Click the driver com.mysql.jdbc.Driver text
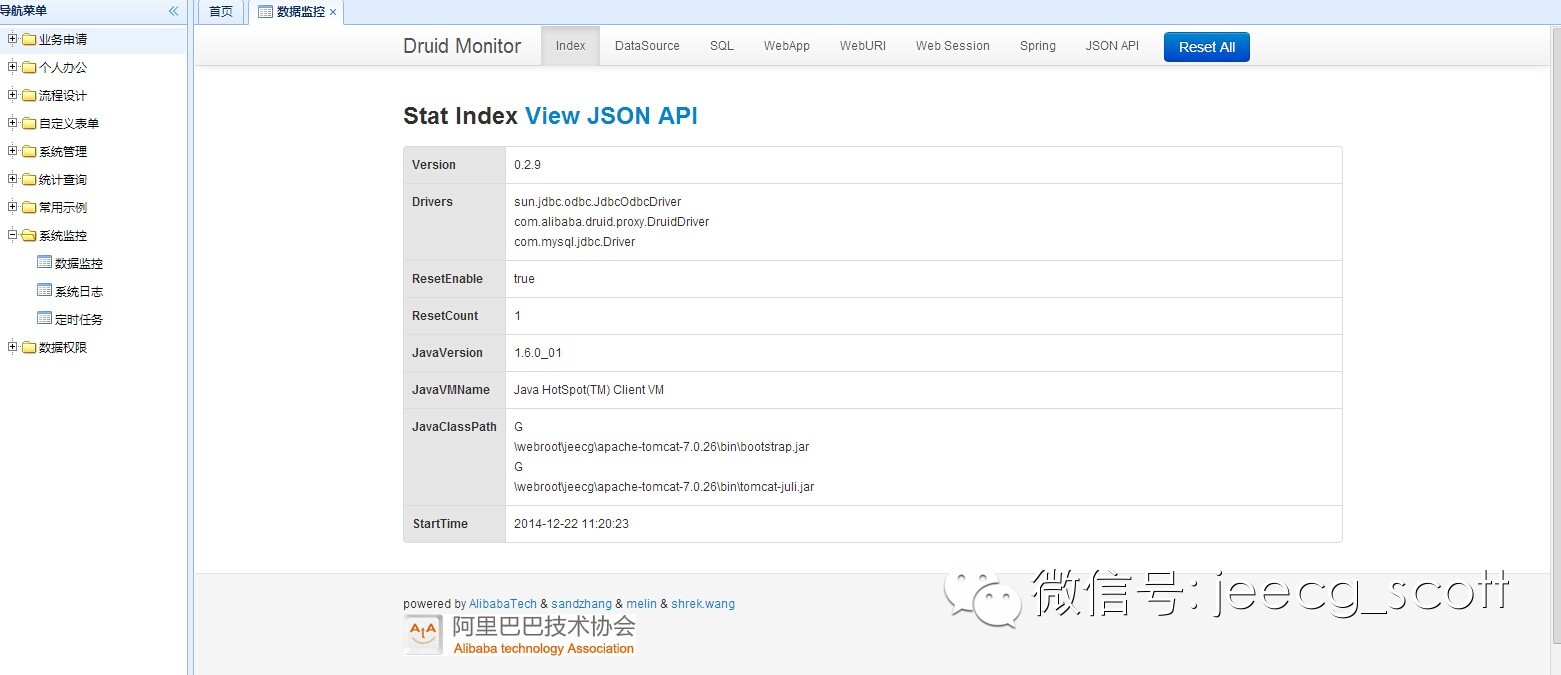Screen dimensions: 1561x675 point(575,242)
